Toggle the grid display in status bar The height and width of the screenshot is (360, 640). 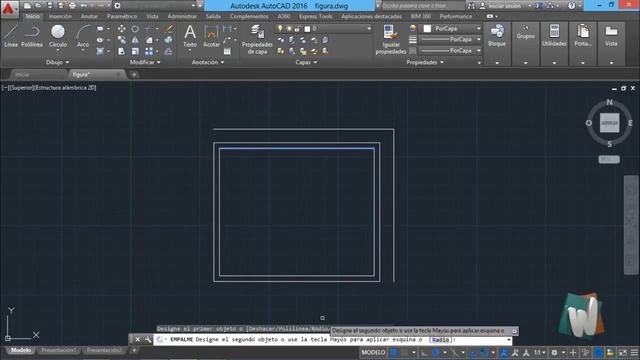point(394,352)
